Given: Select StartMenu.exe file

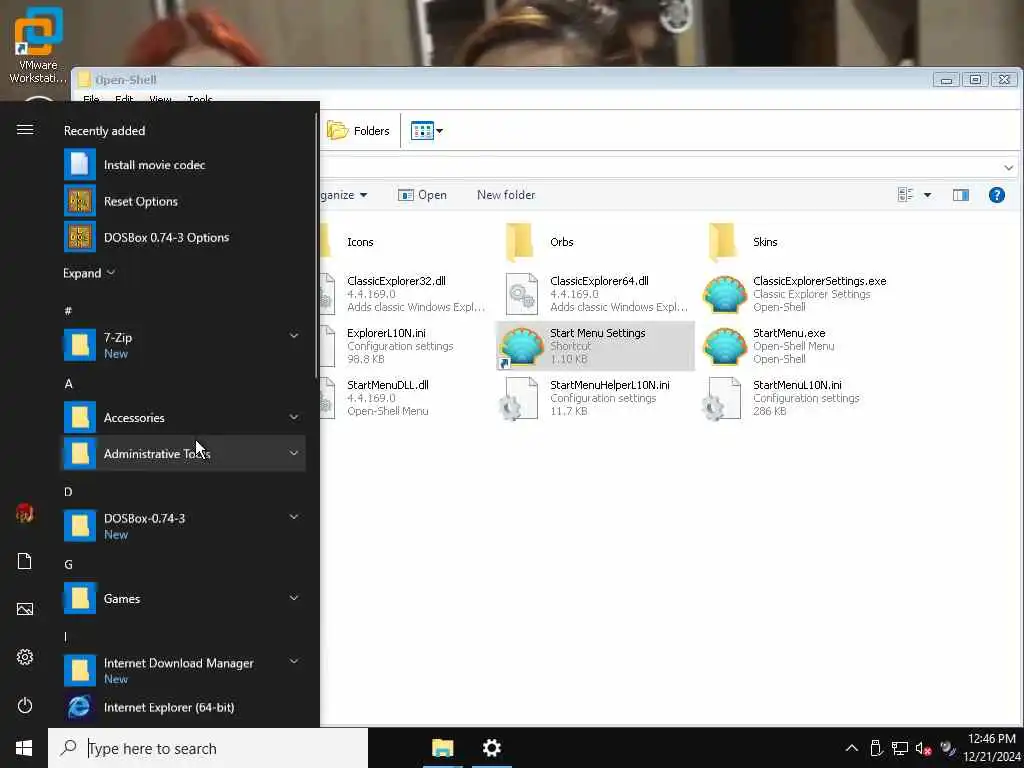Looking at the screenshot, I should pyautogui.click(x=797, y=345).
